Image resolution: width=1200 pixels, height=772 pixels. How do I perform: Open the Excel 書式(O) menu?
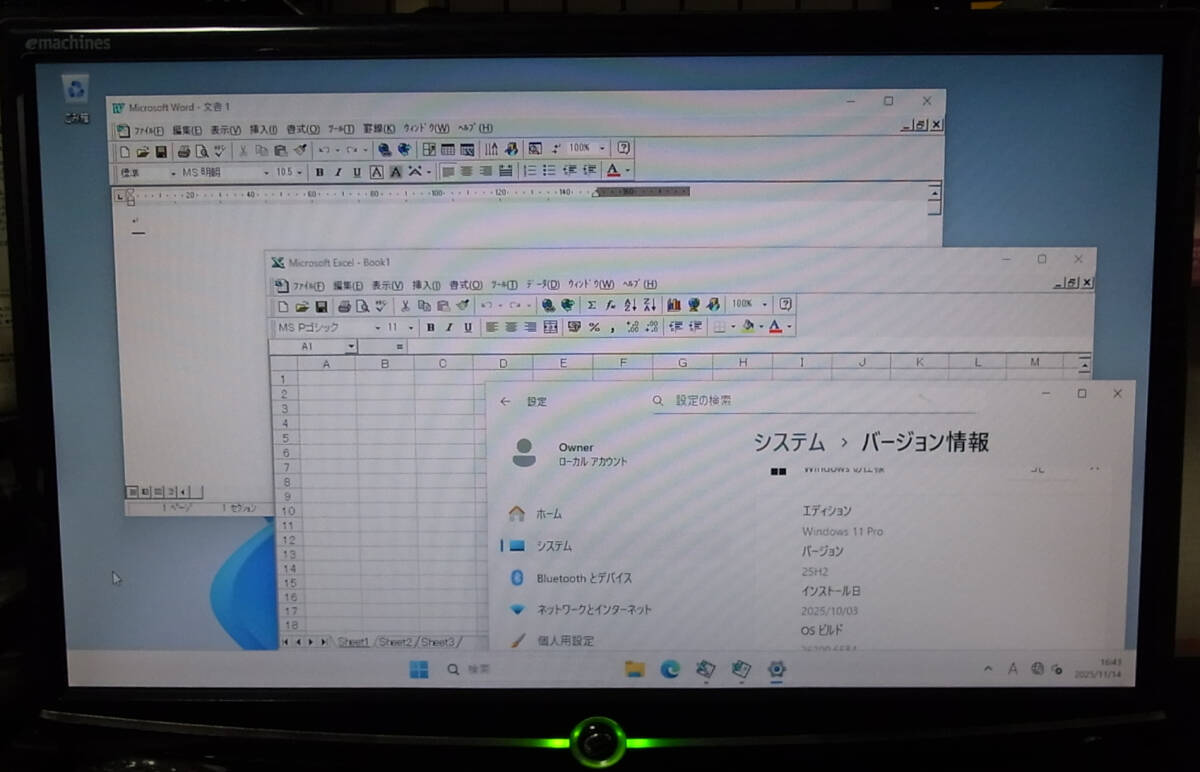pos(465,285)
